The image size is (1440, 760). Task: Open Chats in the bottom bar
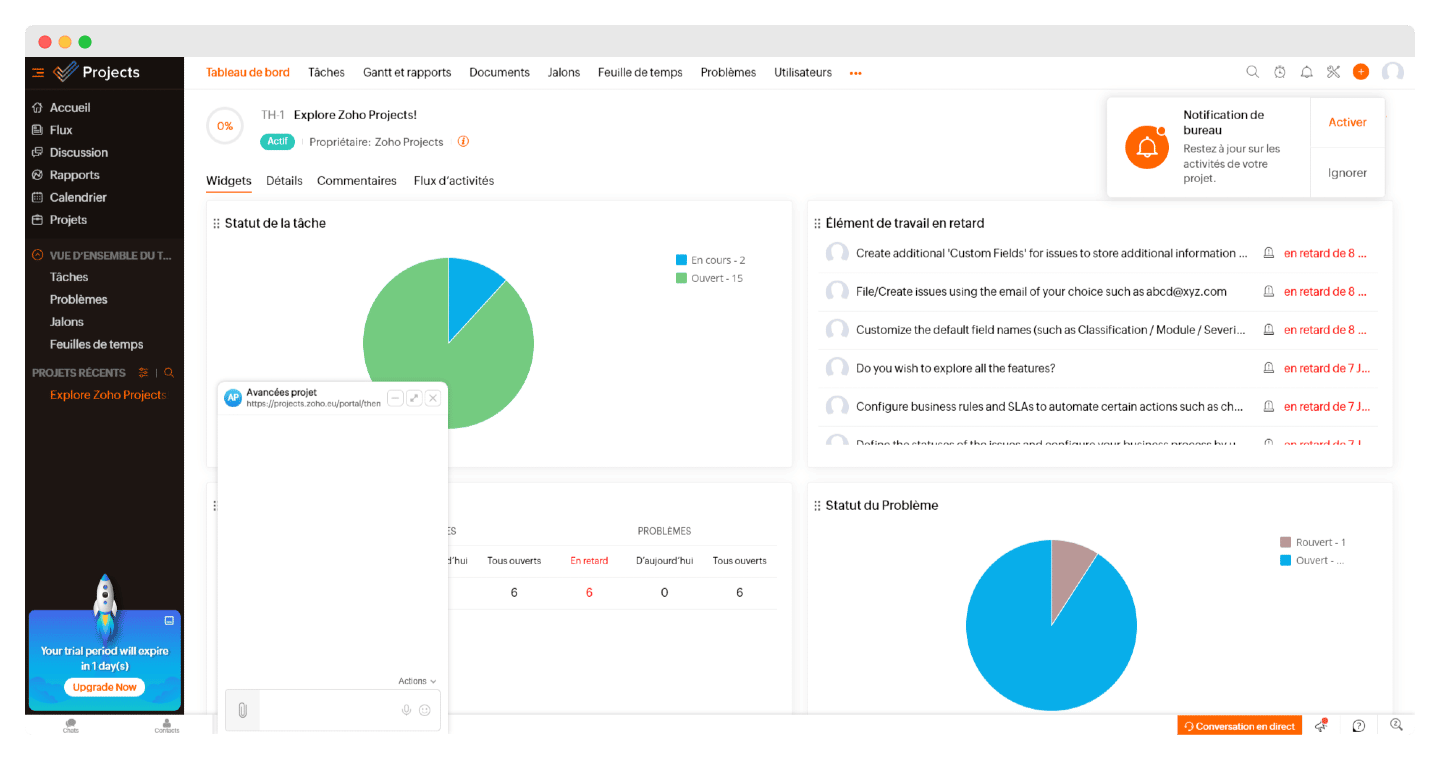pos(70,726)
